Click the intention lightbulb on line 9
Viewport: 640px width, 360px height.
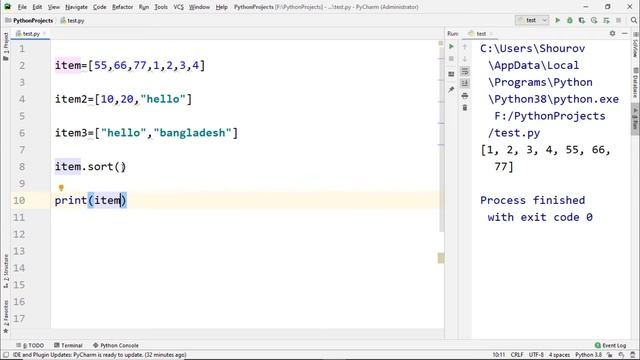(61, 188)
